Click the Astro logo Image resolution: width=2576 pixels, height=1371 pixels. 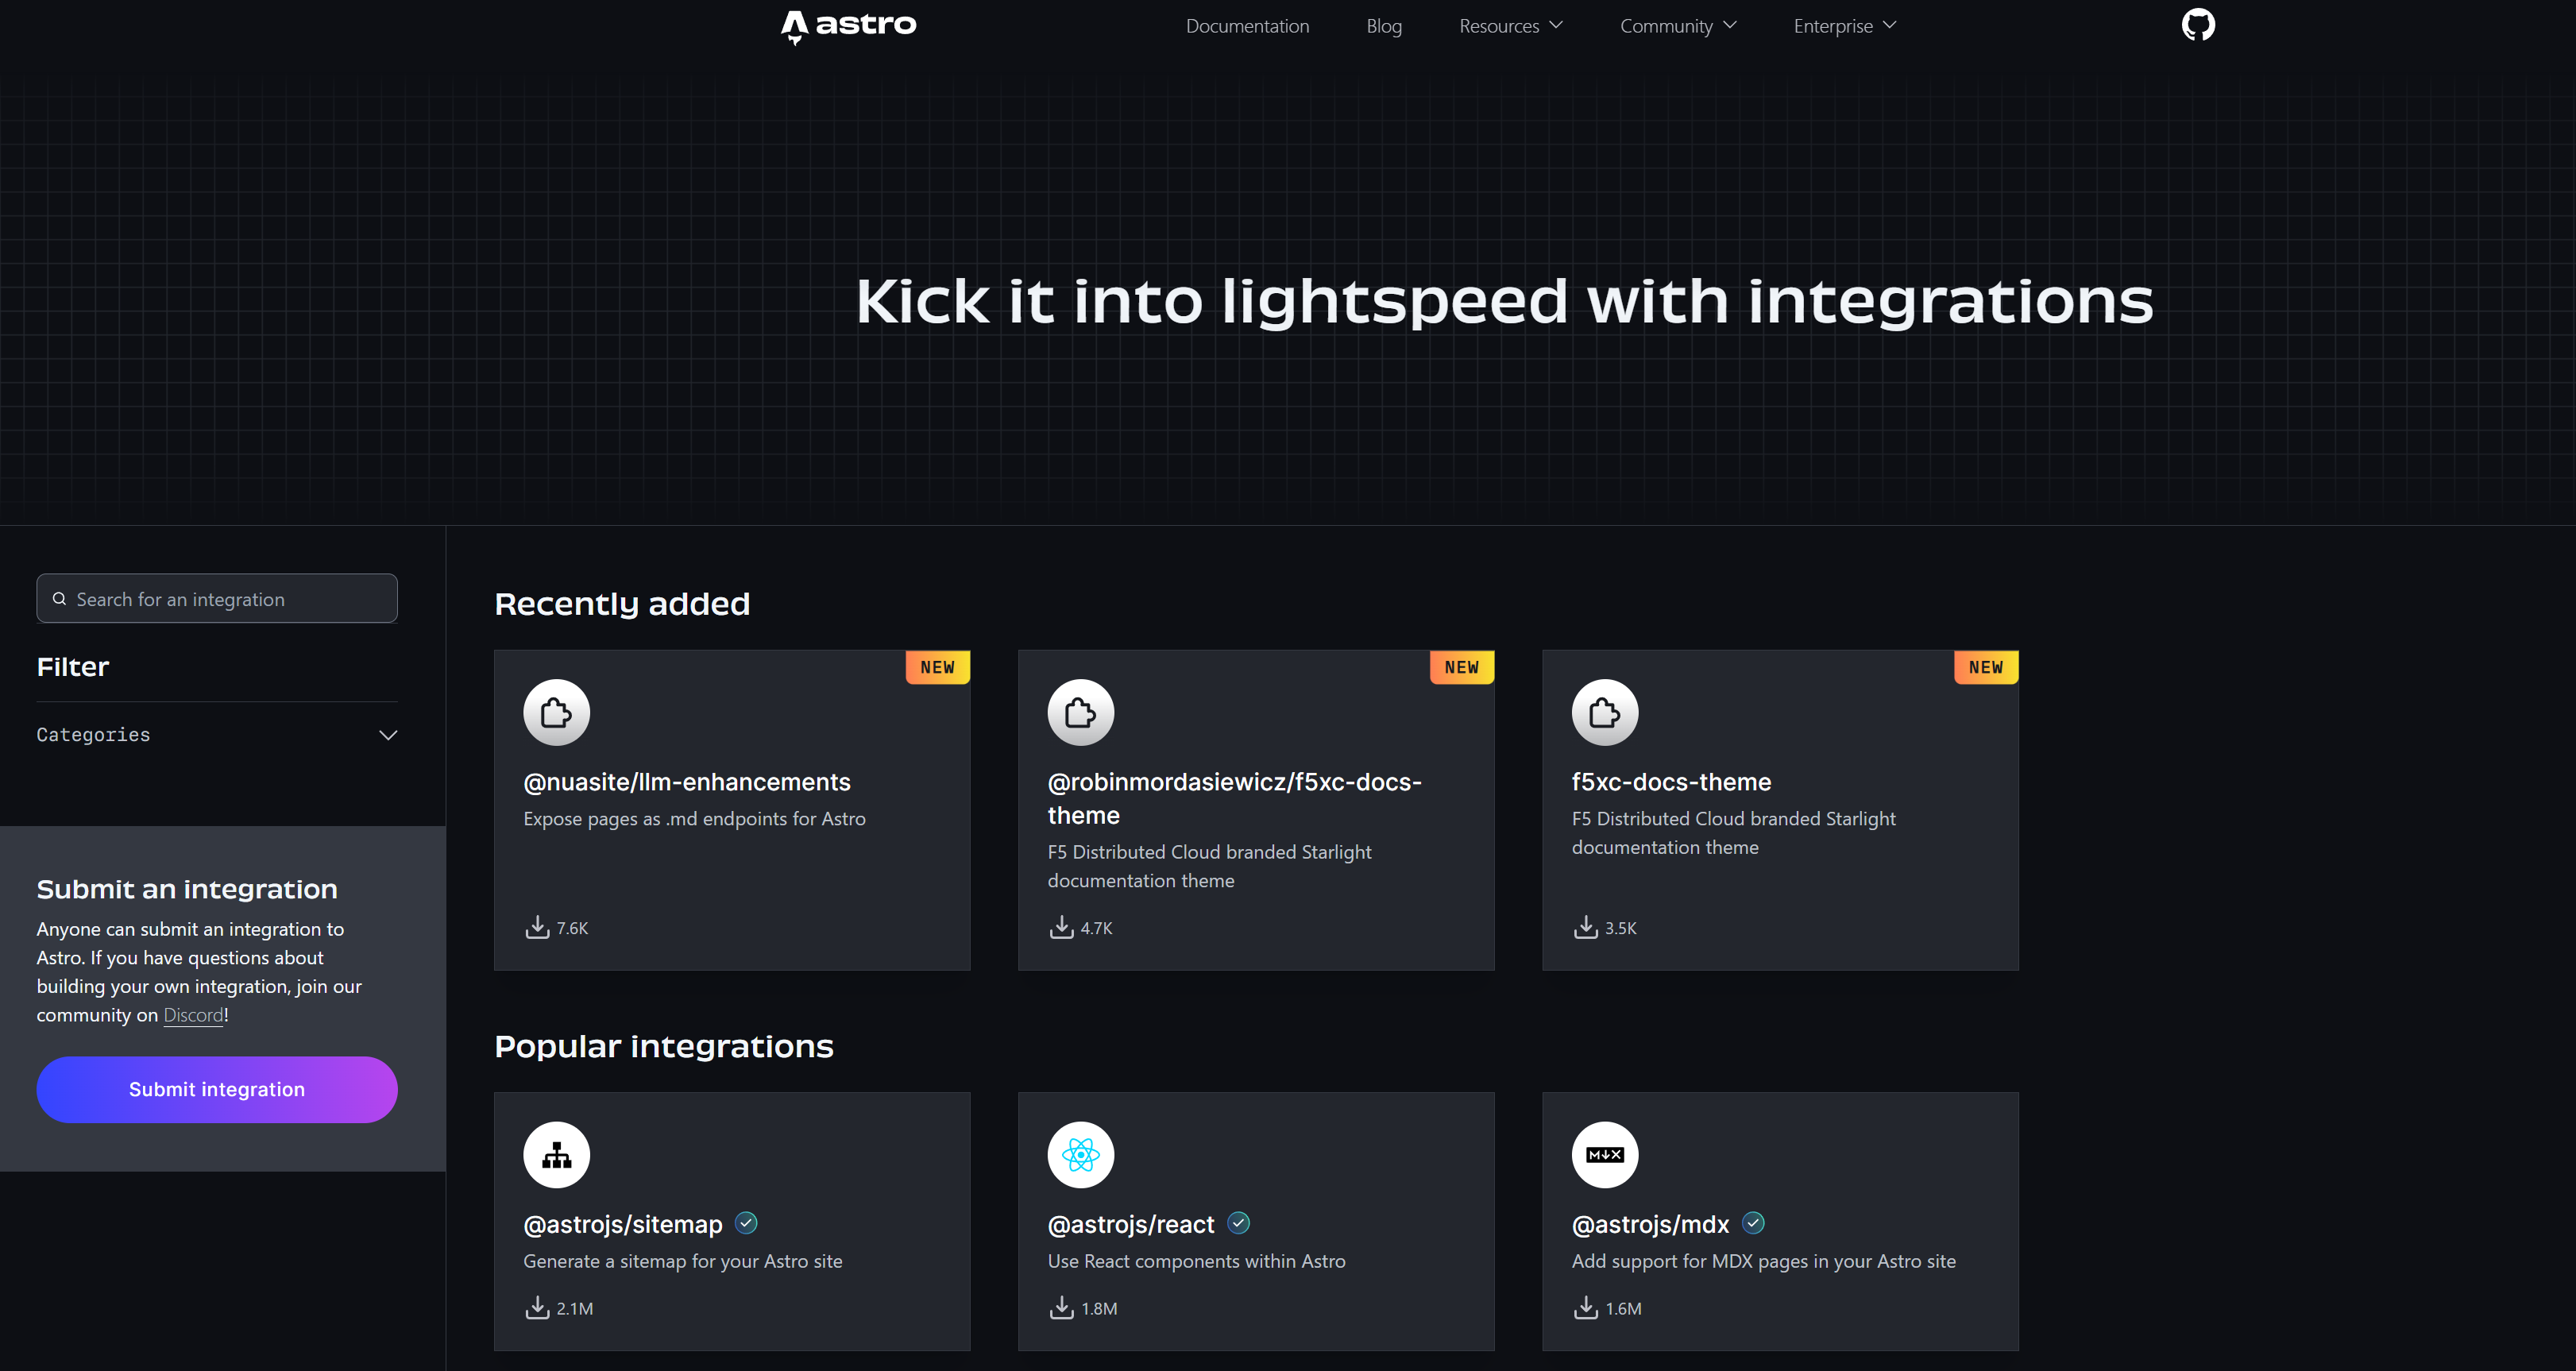(848, 27)
